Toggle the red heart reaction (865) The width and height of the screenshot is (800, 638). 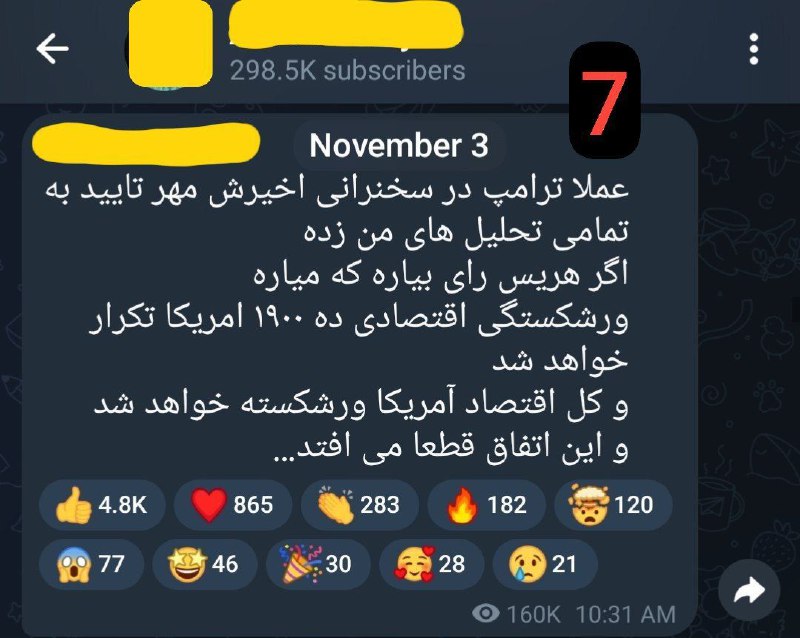coord(233,505)
